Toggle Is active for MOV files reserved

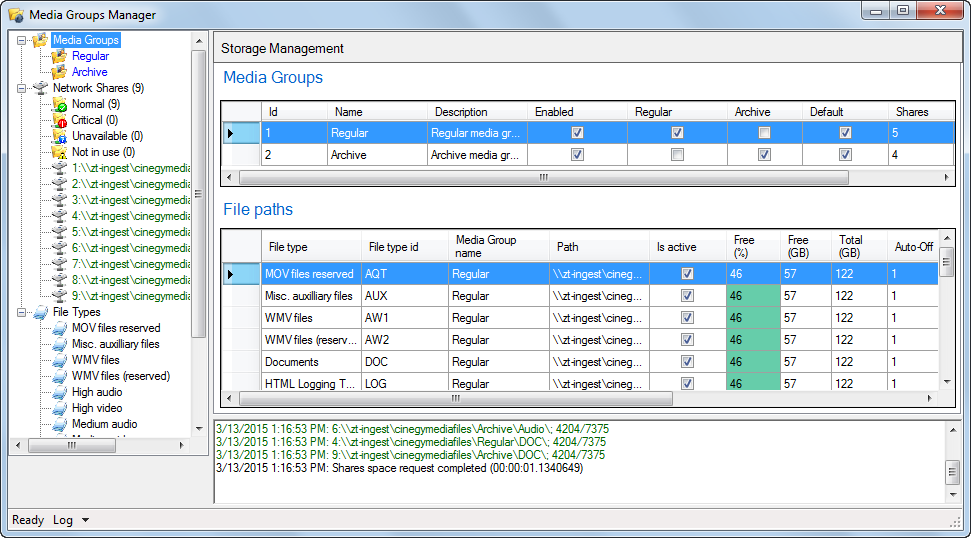point(687,274)
